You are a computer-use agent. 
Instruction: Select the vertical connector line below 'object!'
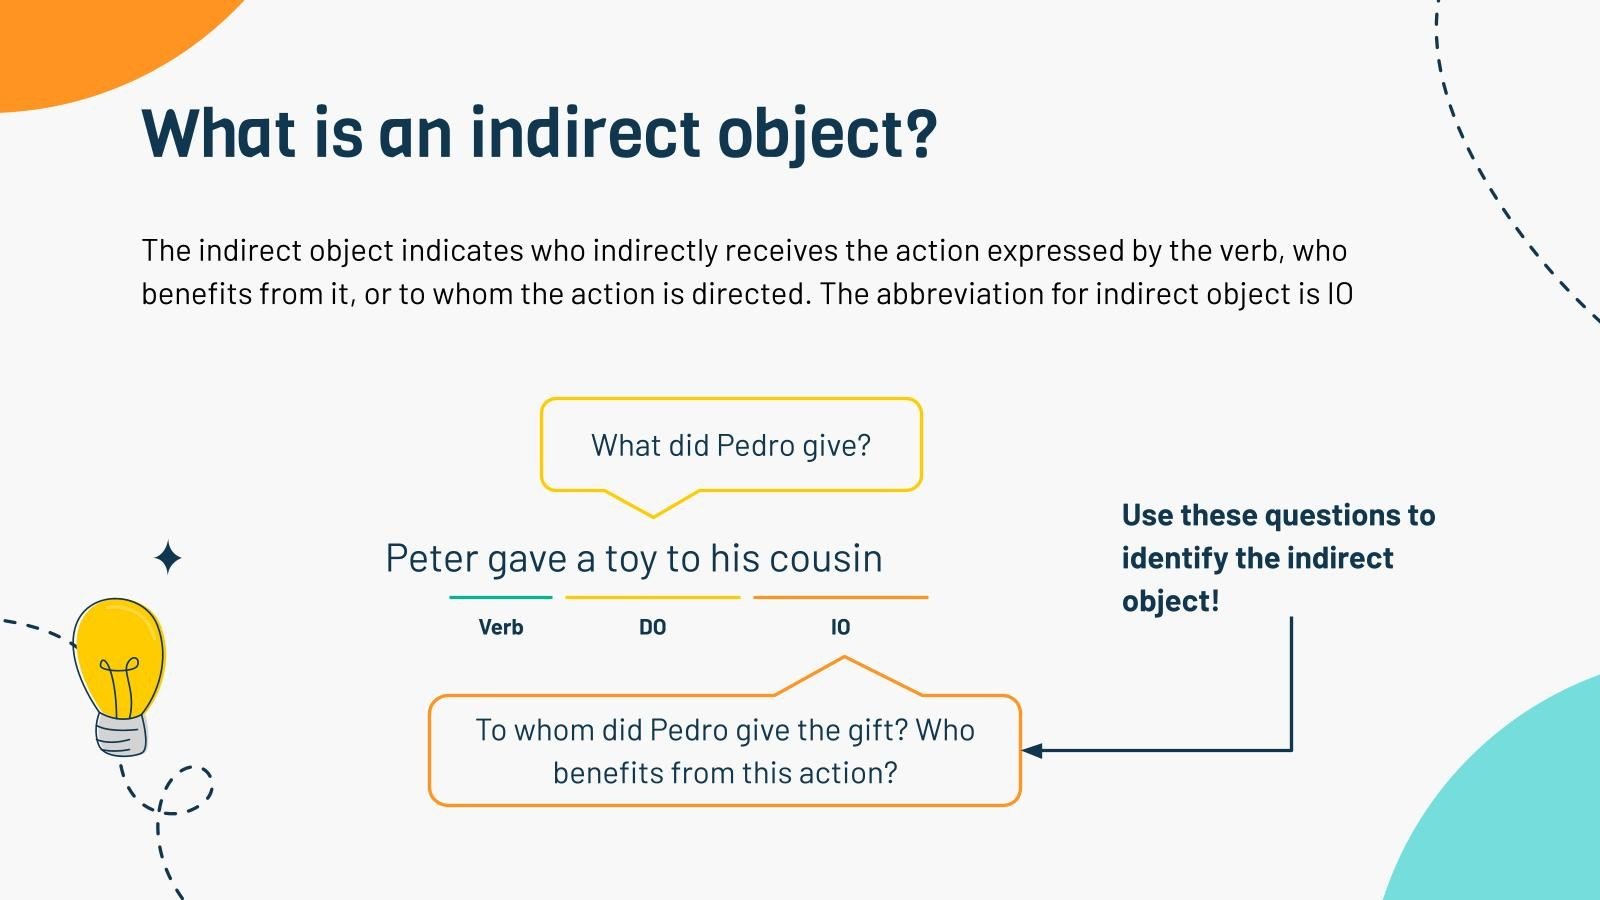pyautogui.click(x=1291, y=680)
